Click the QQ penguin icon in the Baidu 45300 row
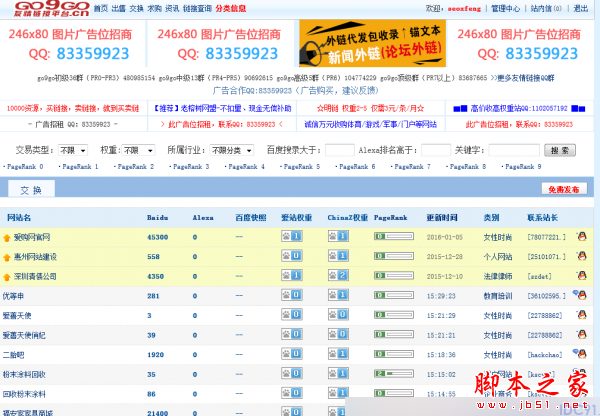Image resolution: width=600 pixels, height=416 pixels. coord(582,237)
